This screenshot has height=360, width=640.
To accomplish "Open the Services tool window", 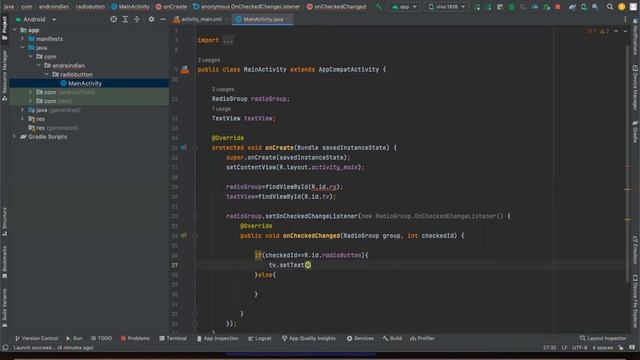I will tap(360, 338).
